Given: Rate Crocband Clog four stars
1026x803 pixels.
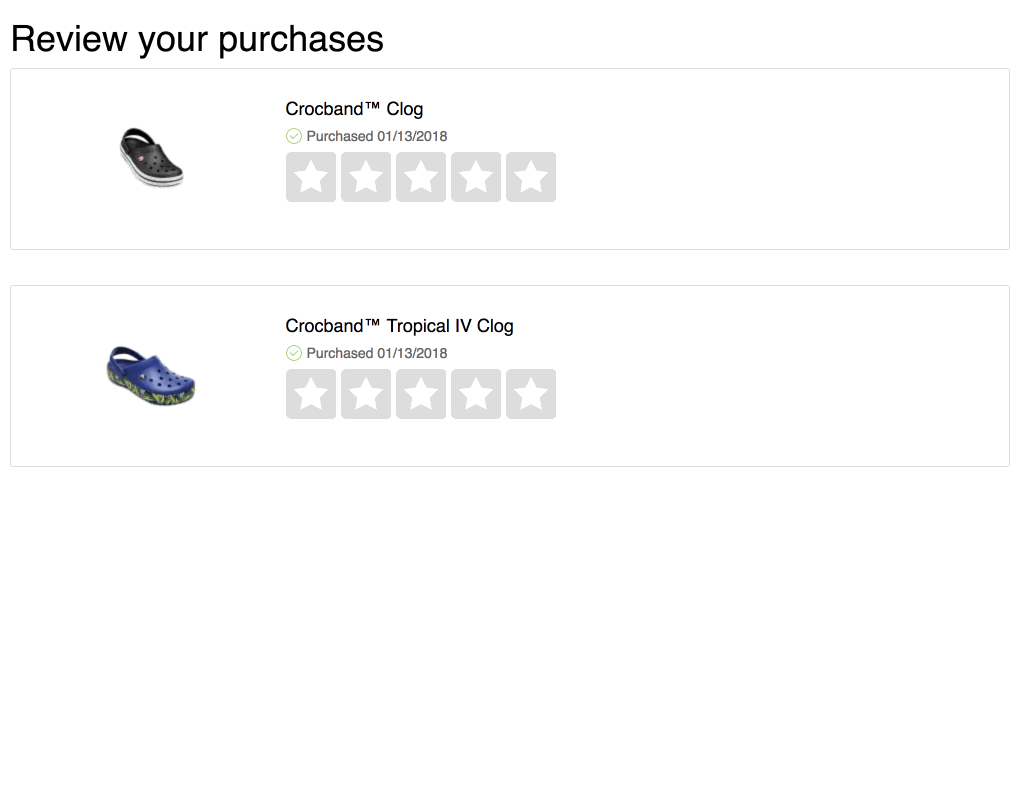Looking at the screenshot, I should pyautogui.click(x=476, y=177).
